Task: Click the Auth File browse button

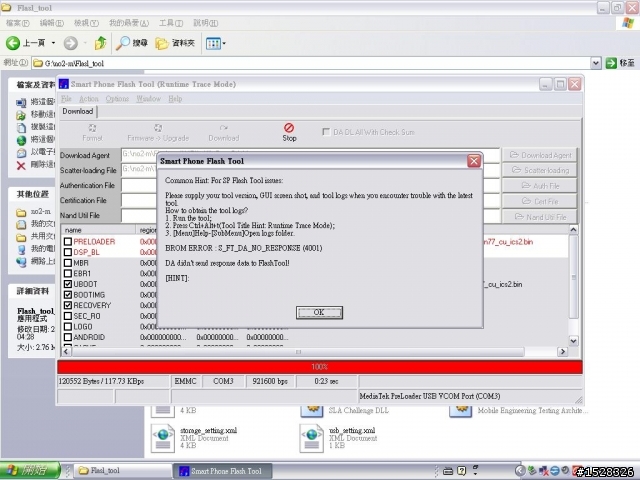Action: (x=540, y=186)
